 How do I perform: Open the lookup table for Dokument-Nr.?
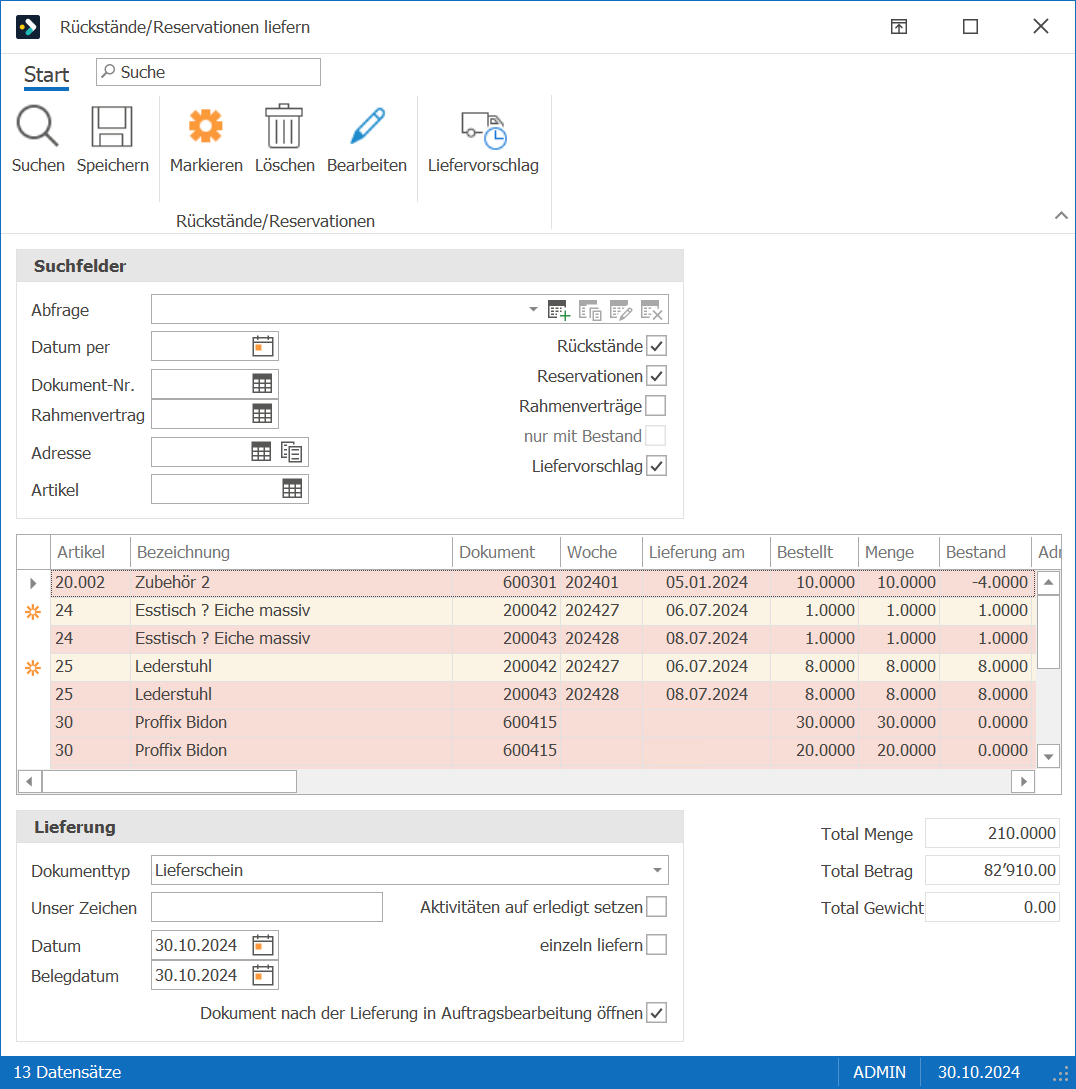pyautogui.click(x=262, y=384)
